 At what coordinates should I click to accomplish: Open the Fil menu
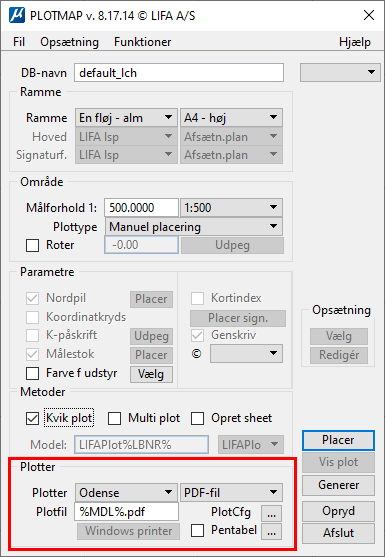(x=19, y=42)
